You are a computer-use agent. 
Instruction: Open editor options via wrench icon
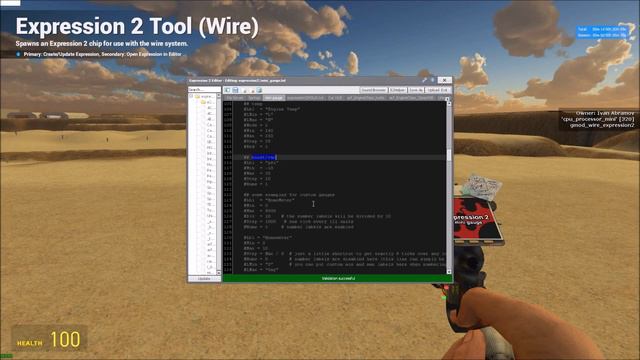point(424,80)
